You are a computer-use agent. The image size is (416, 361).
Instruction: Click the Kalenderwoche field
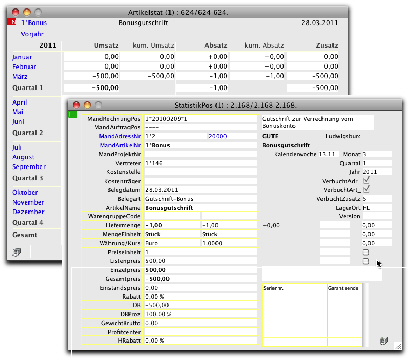[328, 154]
